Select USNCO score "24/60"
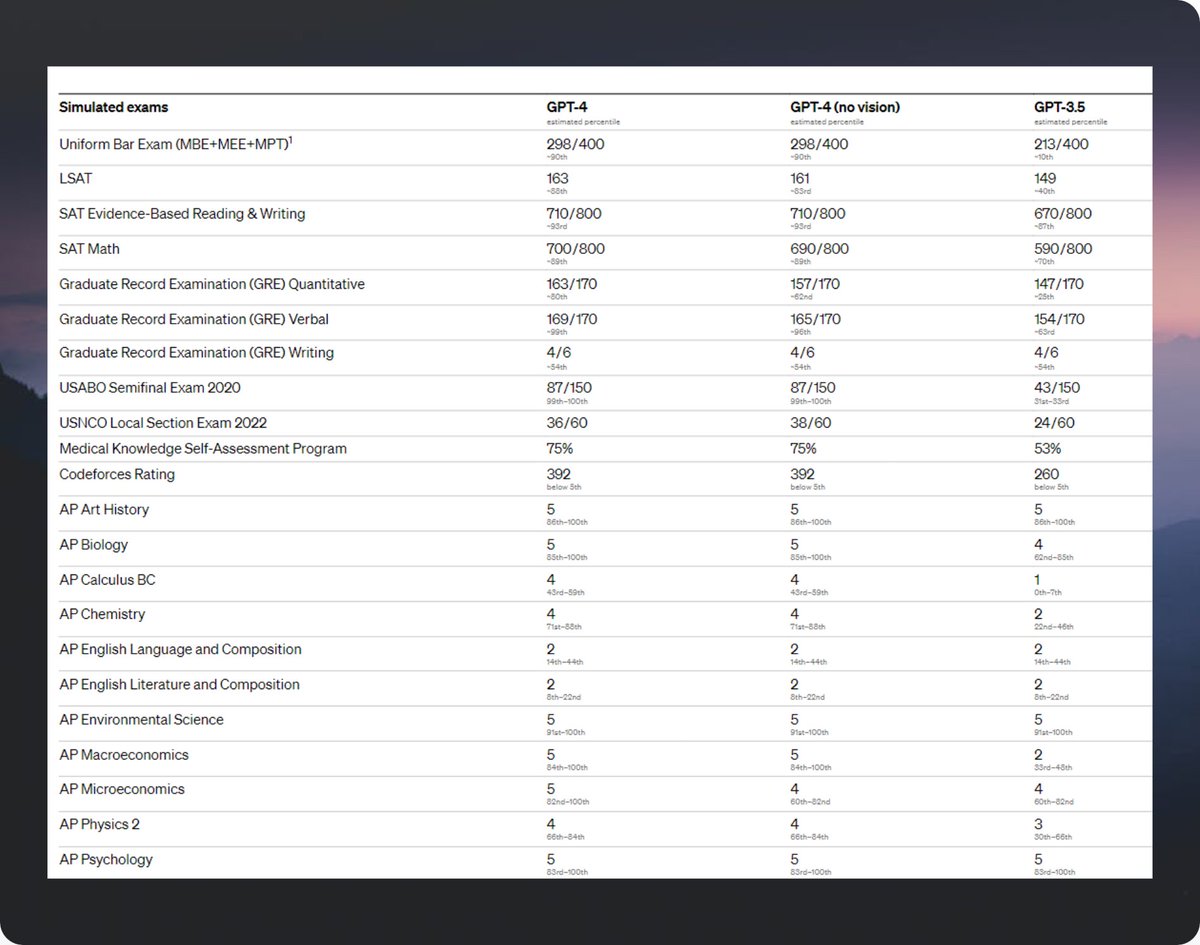Screen dimensions: 1200x945 coord(1054,423)
